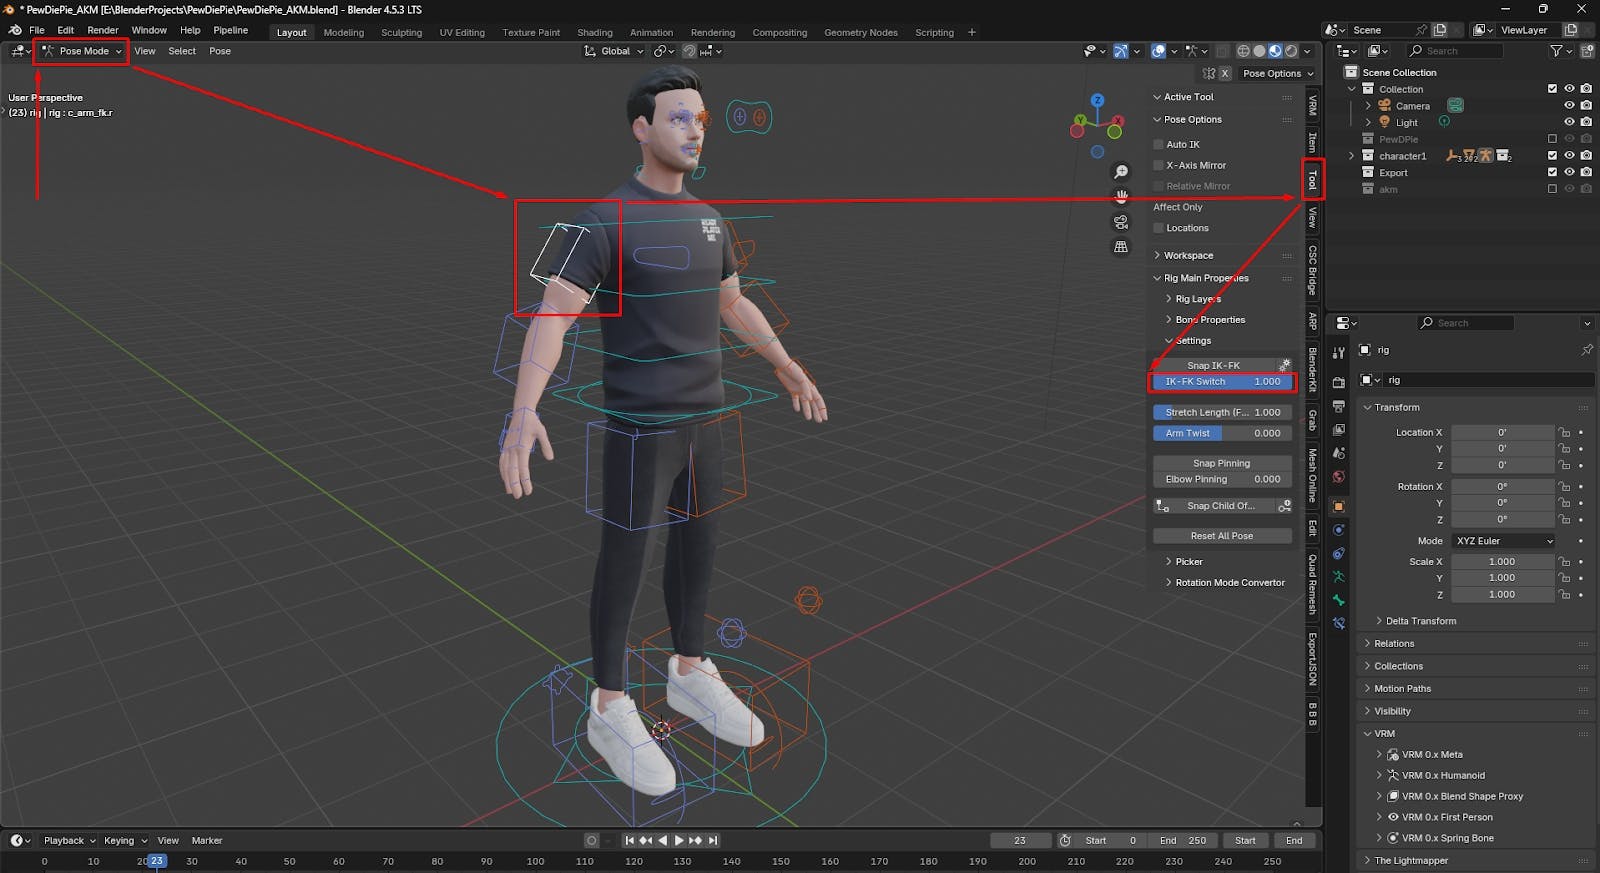Switch to orthographic grid view icon
This screenshot has width=1600, height=873.
tap(1121, 247)
